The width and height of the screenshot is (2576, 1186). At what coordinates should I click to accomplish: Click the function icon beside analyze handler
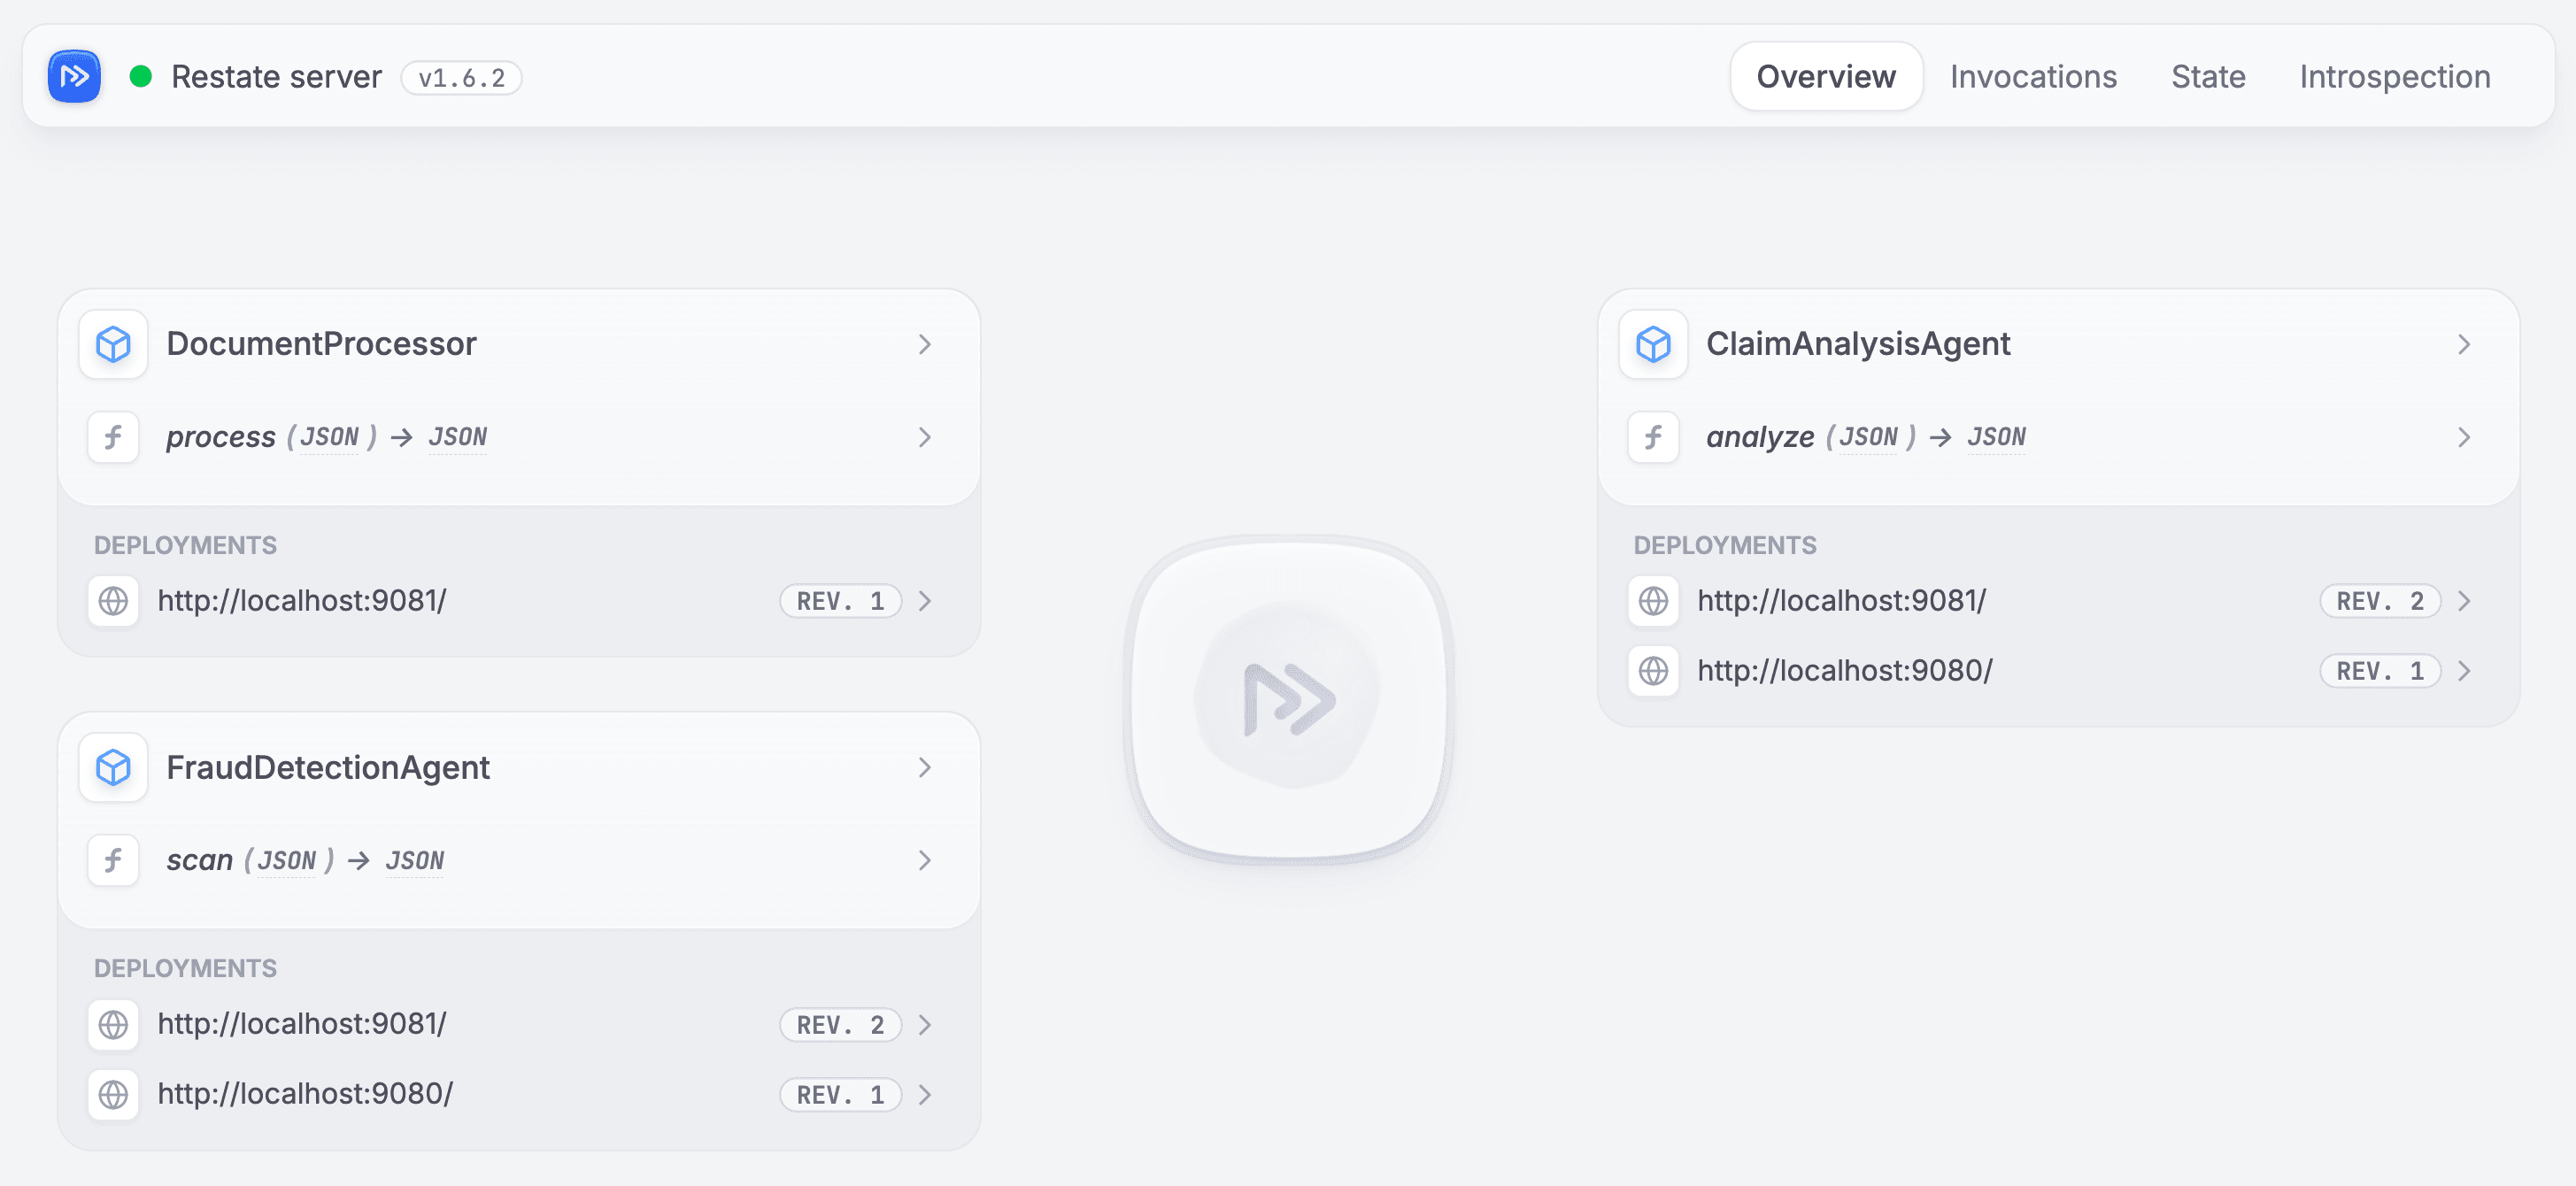pos(1653,437)
